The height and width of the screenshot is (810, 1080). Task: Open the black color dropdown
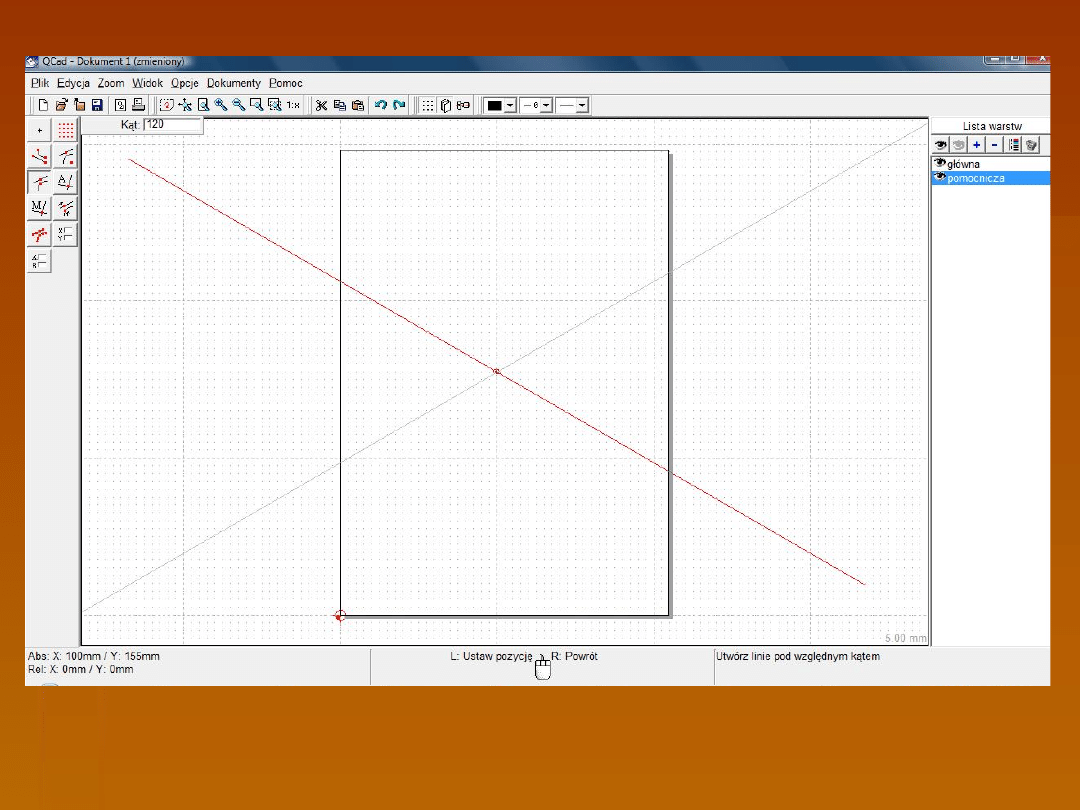pyautogui.click(x=510, y=105)
